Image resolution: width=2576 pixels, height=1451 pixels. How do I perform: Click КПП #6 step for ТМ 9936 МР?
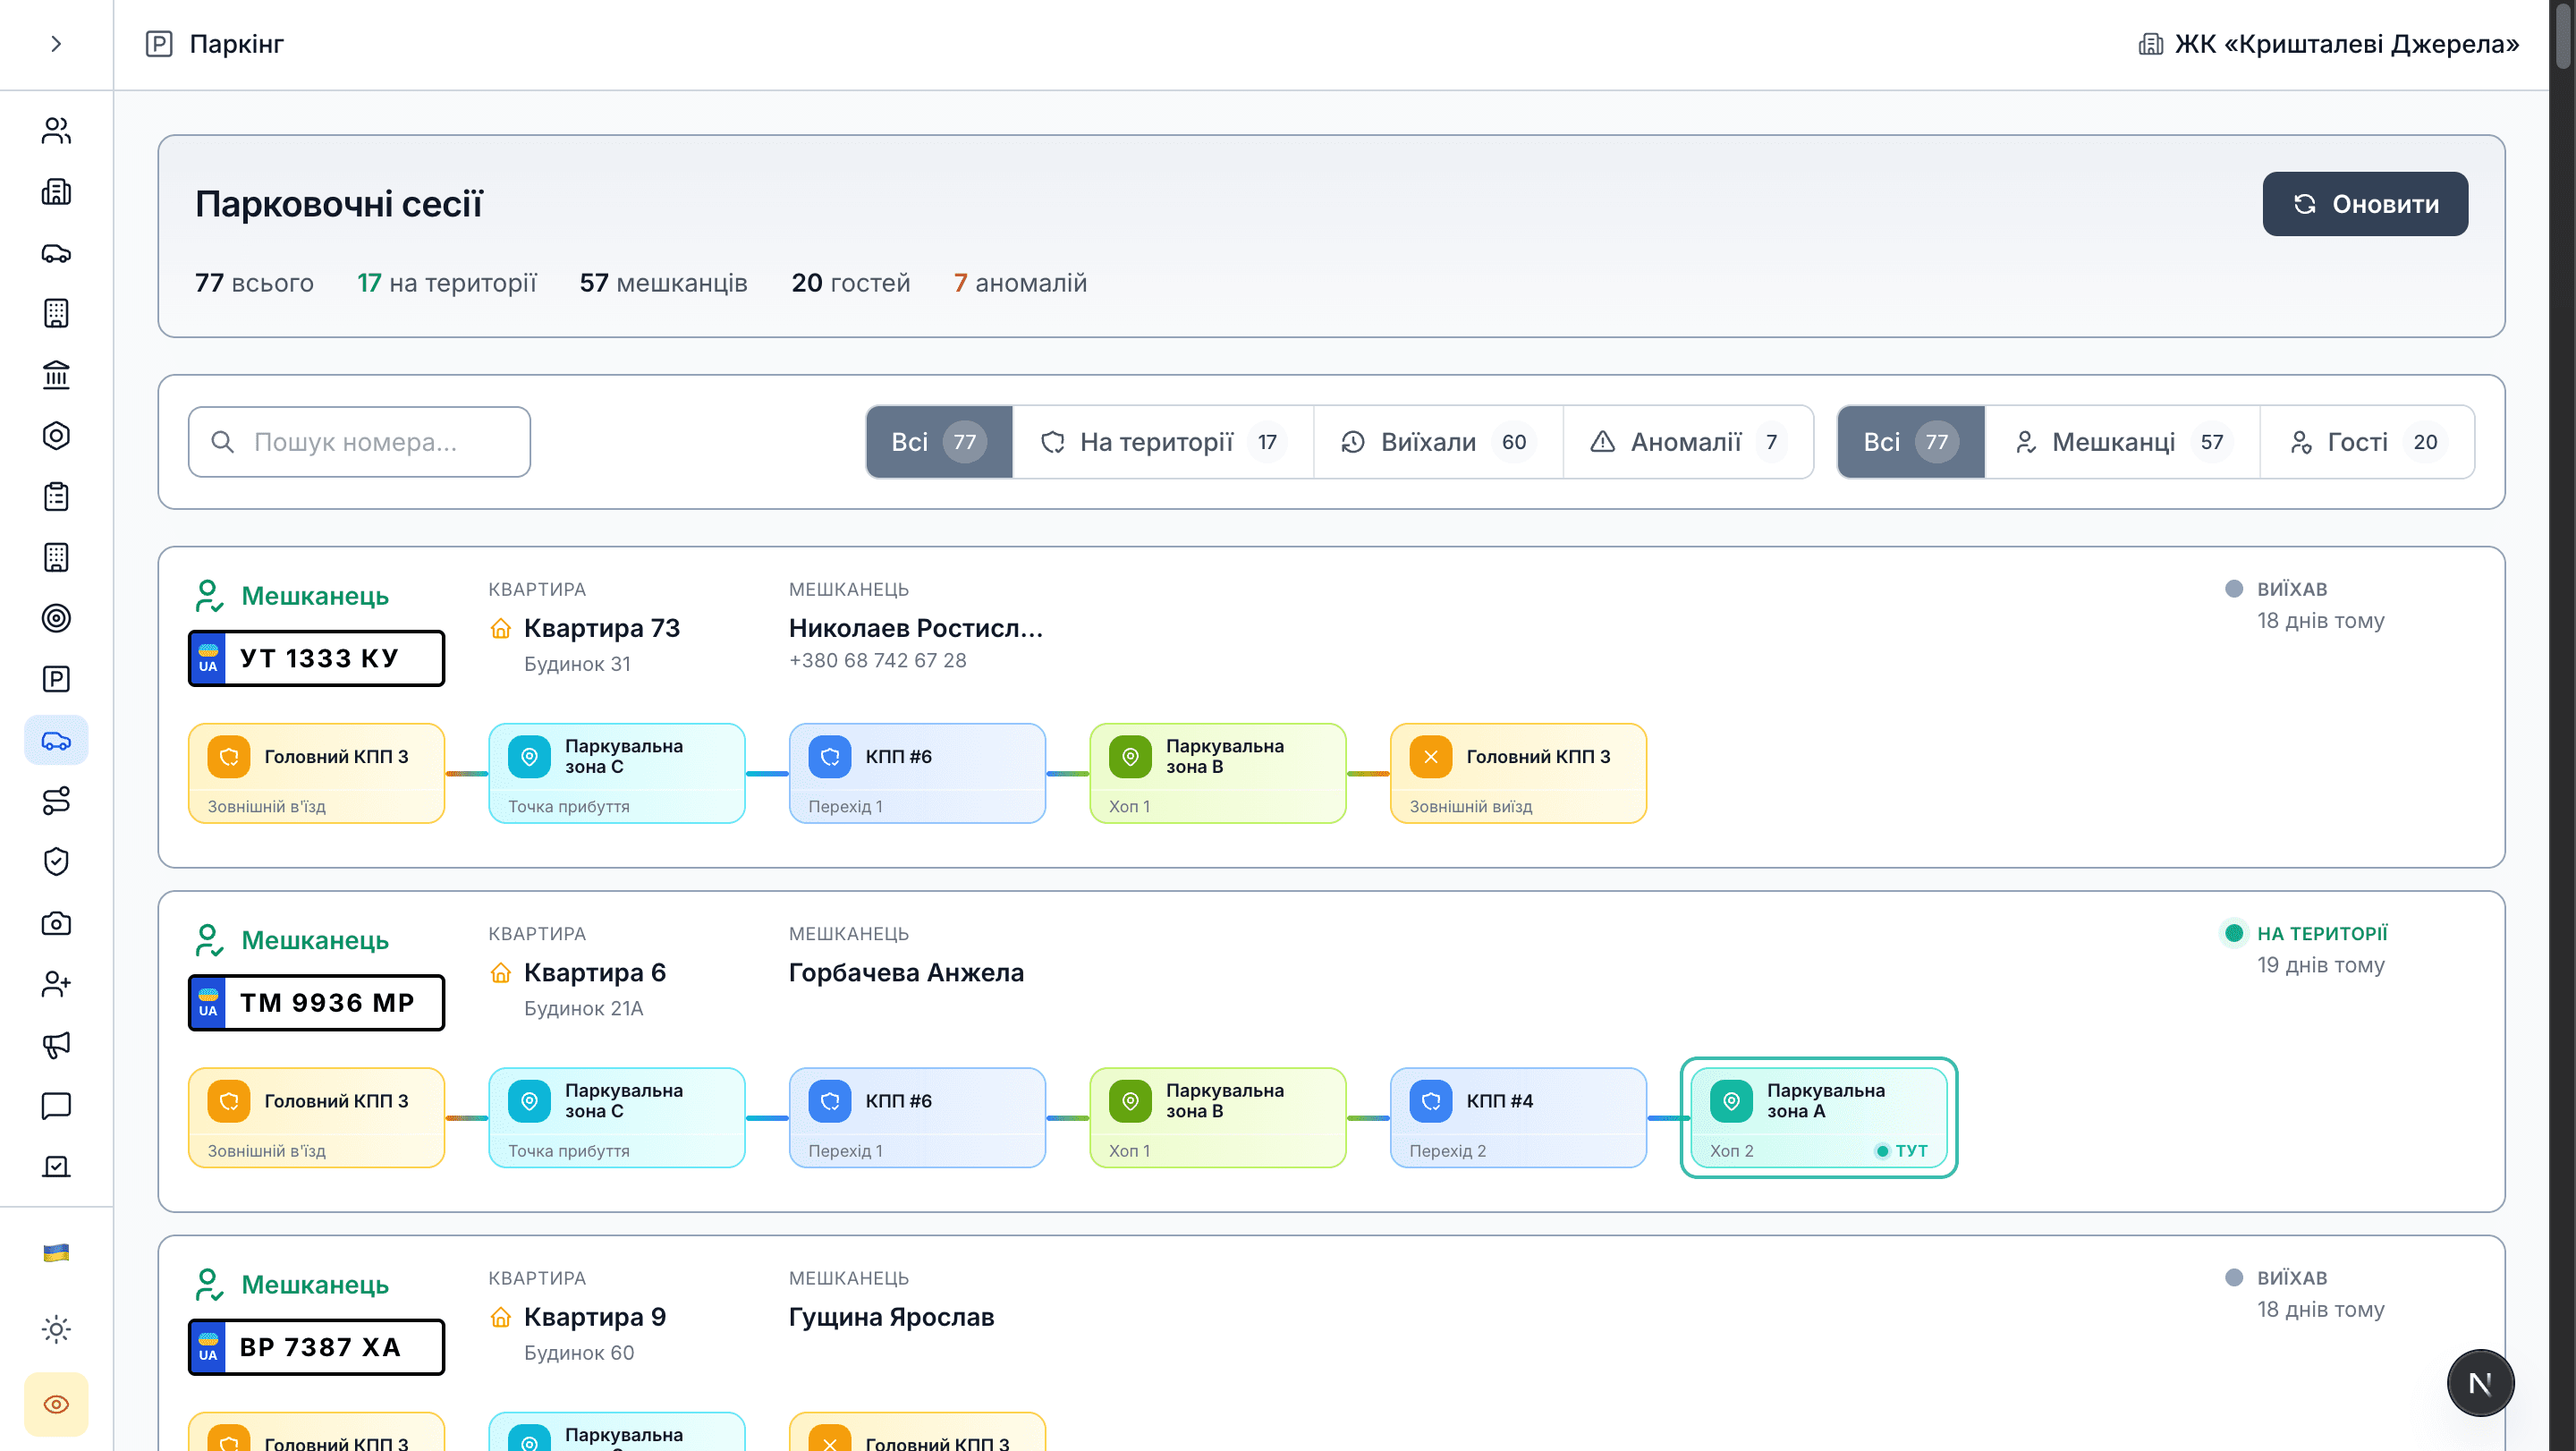point(917,1117)
